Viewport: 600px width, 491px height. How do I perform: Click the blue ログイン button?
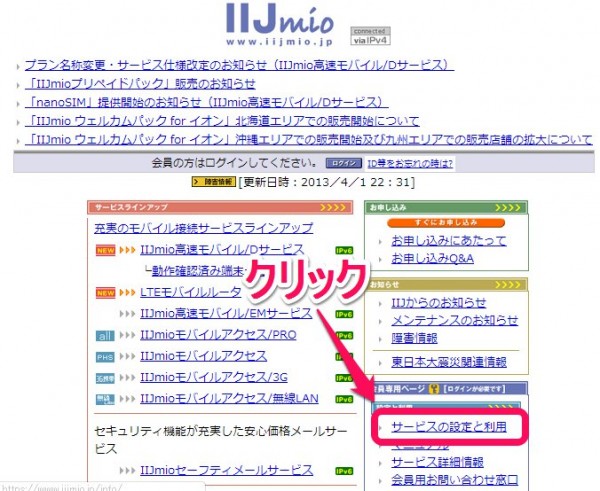(344, 163)
